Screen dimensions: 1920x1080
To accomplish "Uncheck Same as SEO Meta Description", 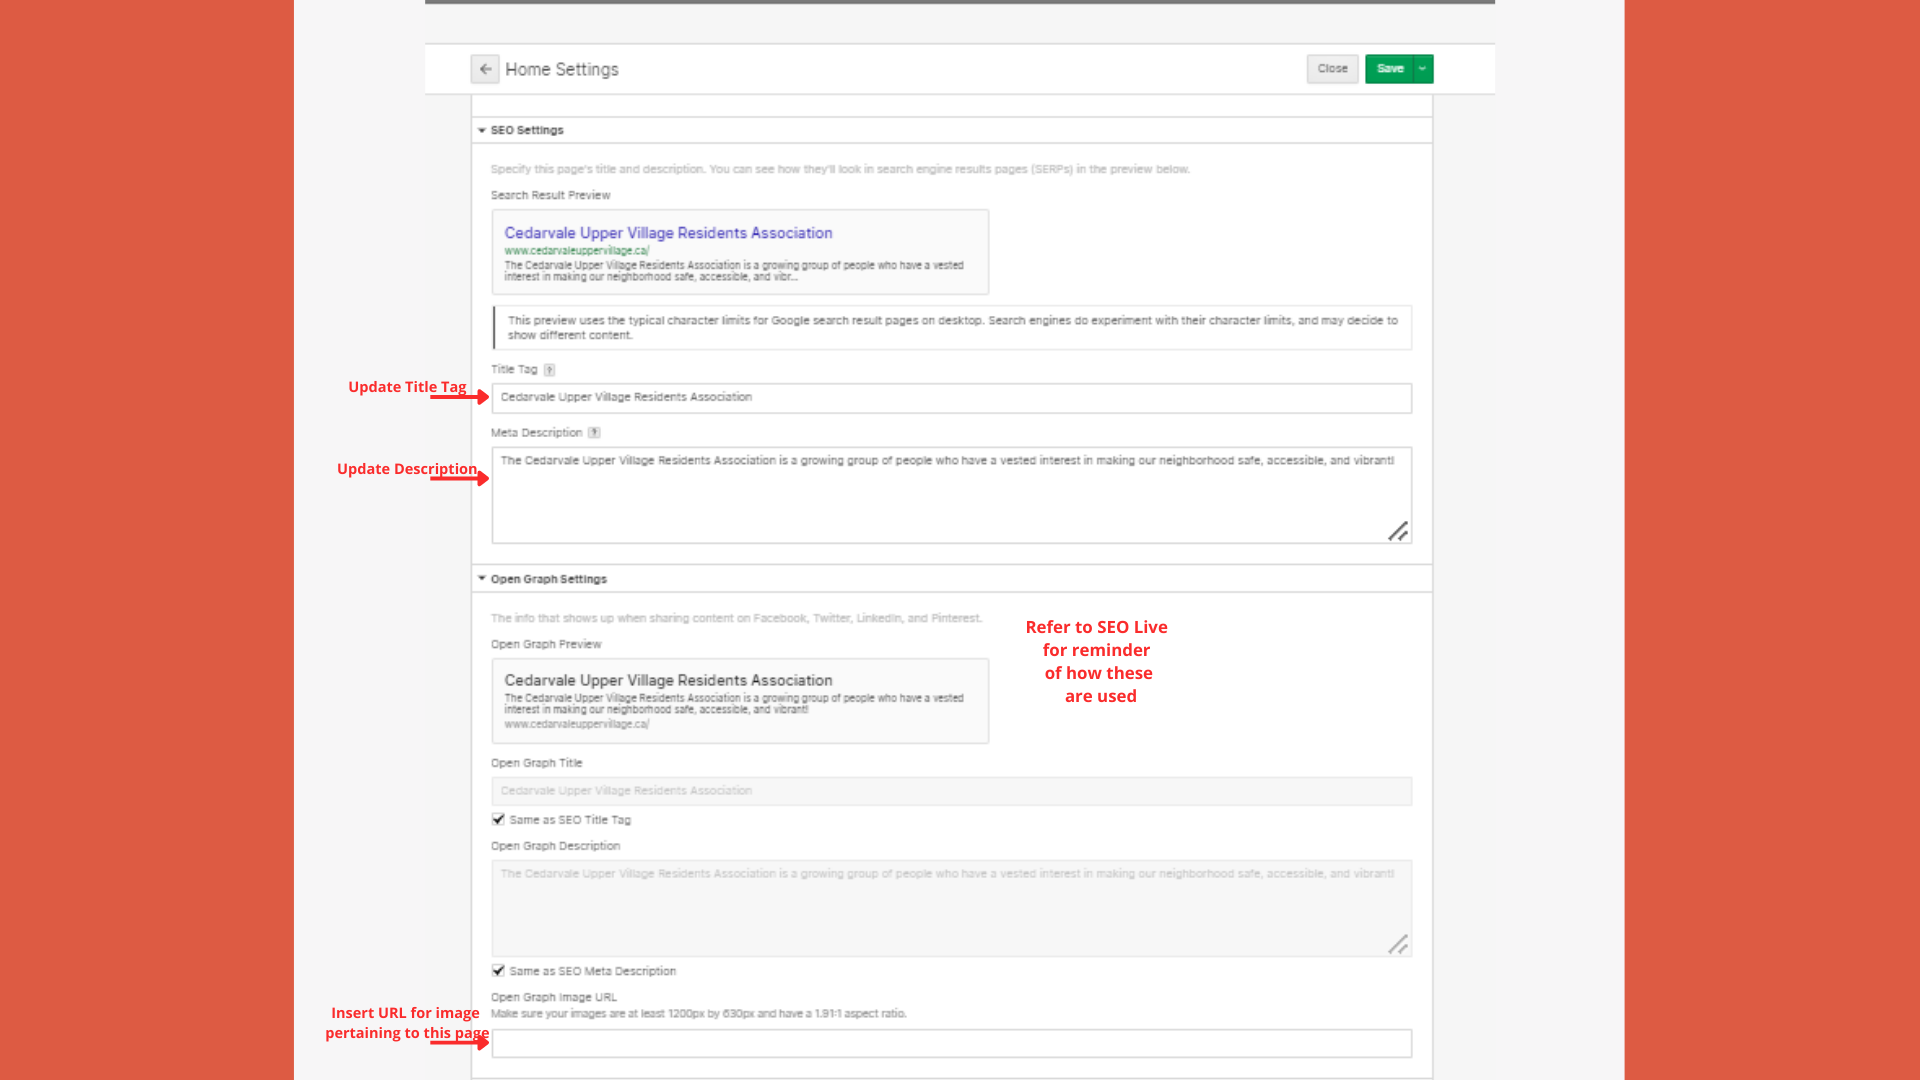I will tap(498, 970).
